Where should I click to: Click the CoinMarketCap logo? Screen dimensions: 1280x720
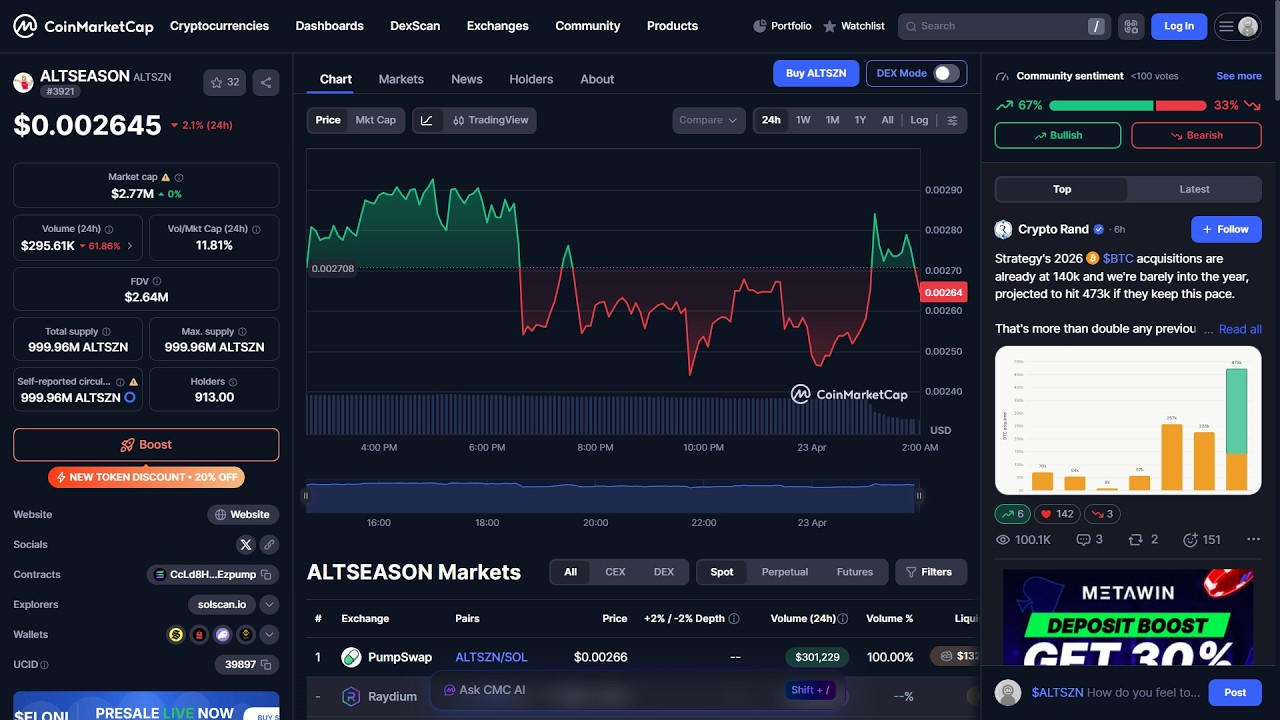(83, 26)
